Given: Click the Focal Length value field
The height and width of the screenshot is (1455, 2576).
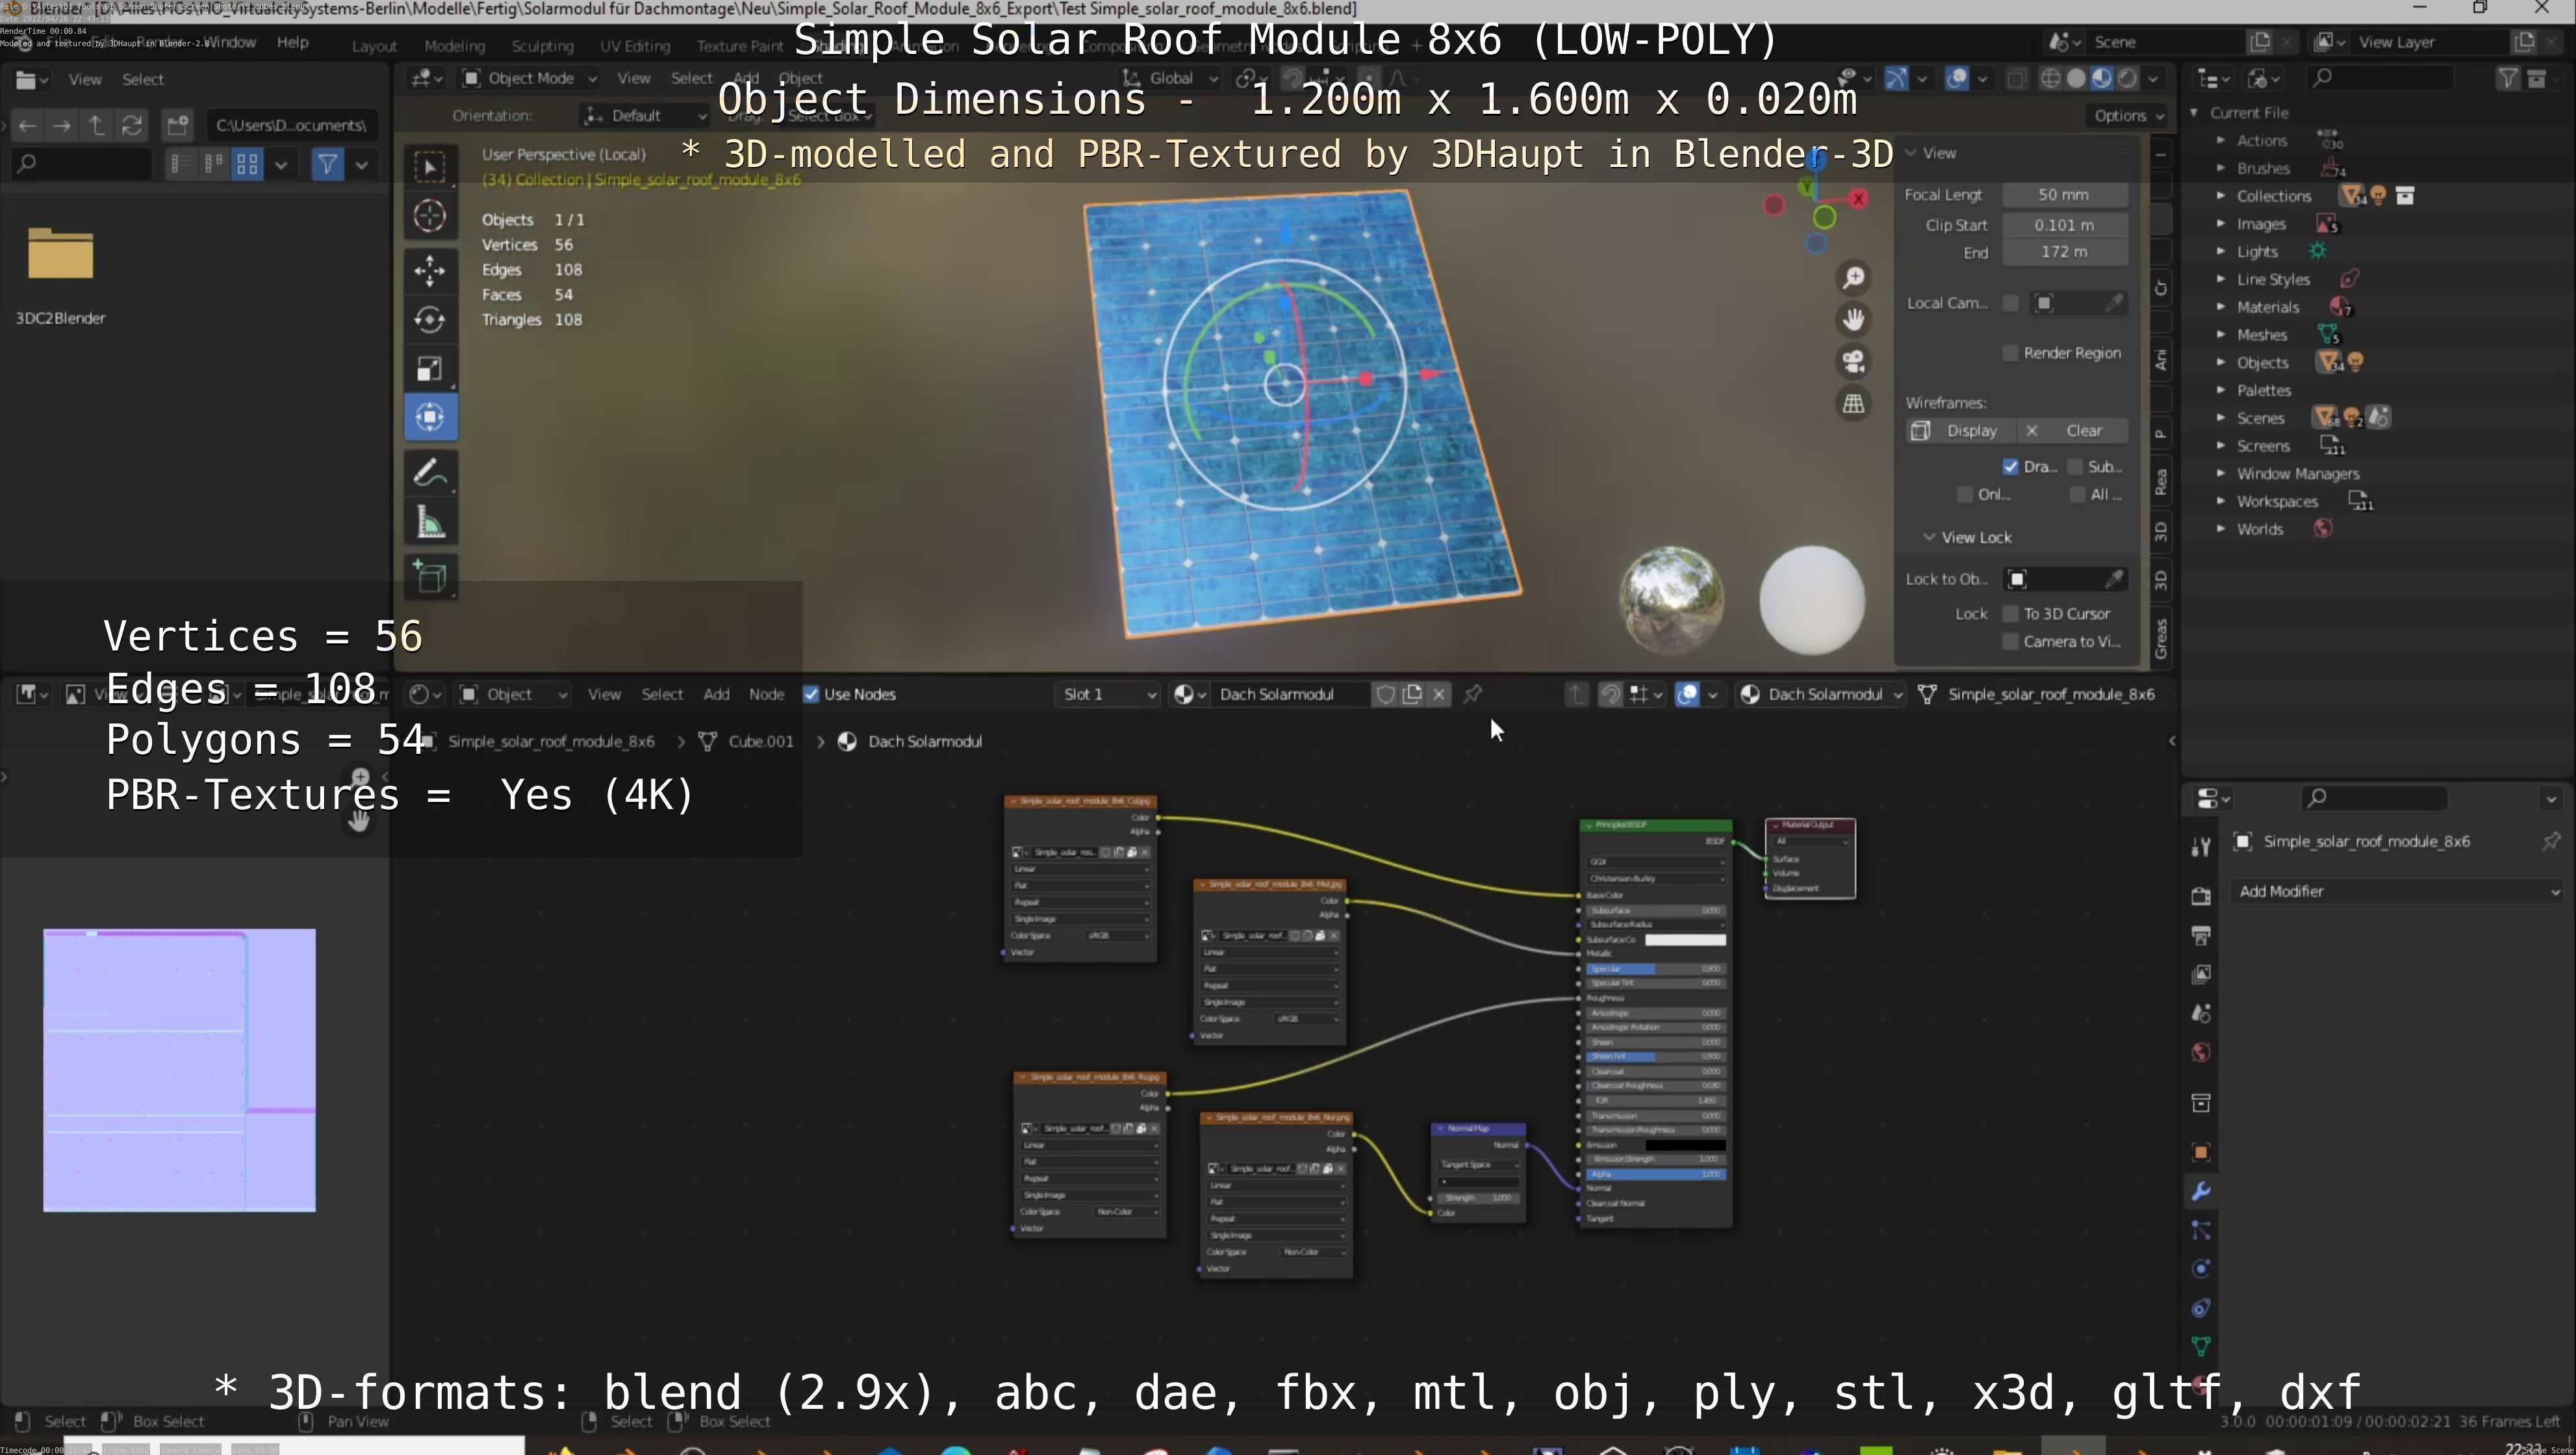Looking at the screenshot, I should coord(2063,195).
